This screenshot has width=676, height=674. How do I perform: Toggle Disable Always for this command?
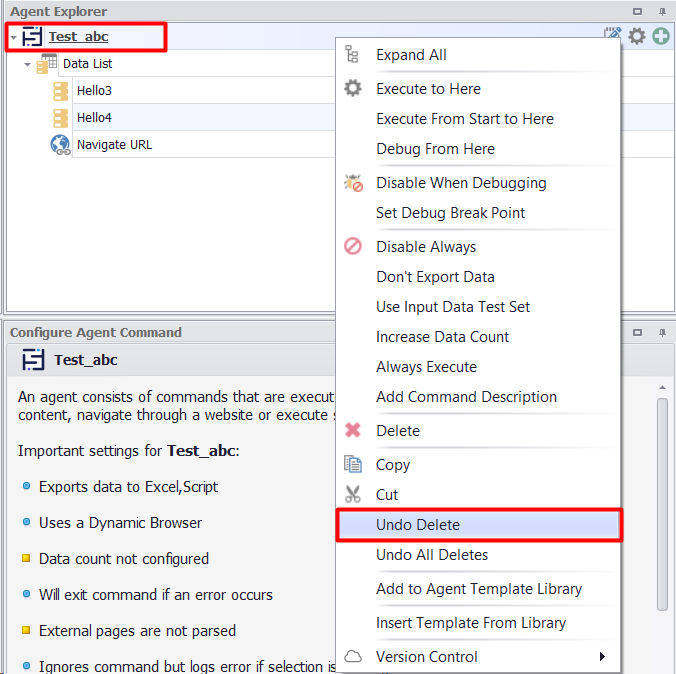click(425, 247)
